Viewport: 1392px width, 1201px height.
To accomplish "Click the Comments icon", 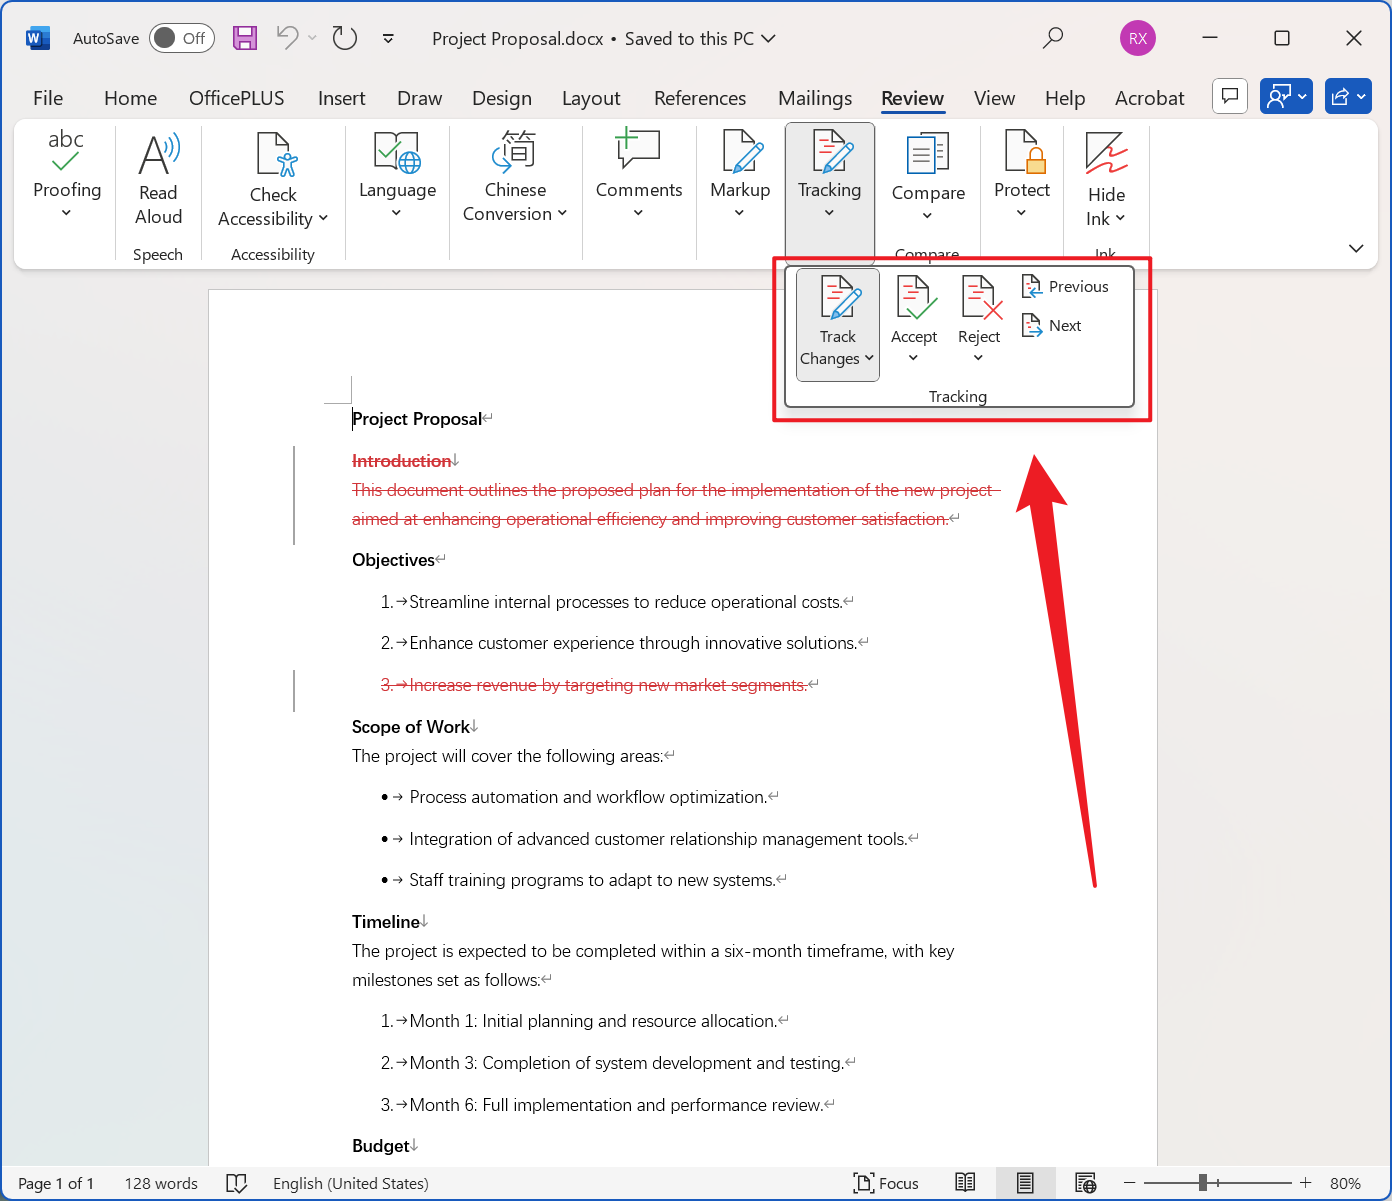I will 638,163.
